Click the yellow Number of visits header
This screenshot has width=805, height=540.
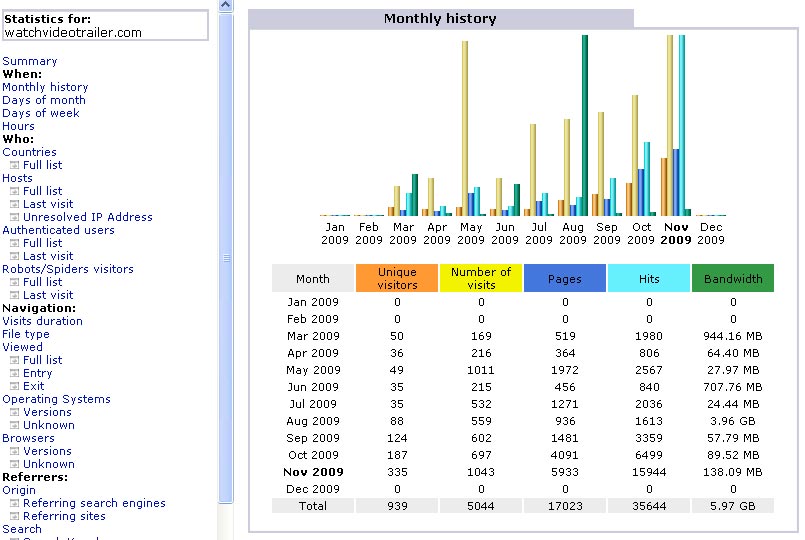coord(481,278)
